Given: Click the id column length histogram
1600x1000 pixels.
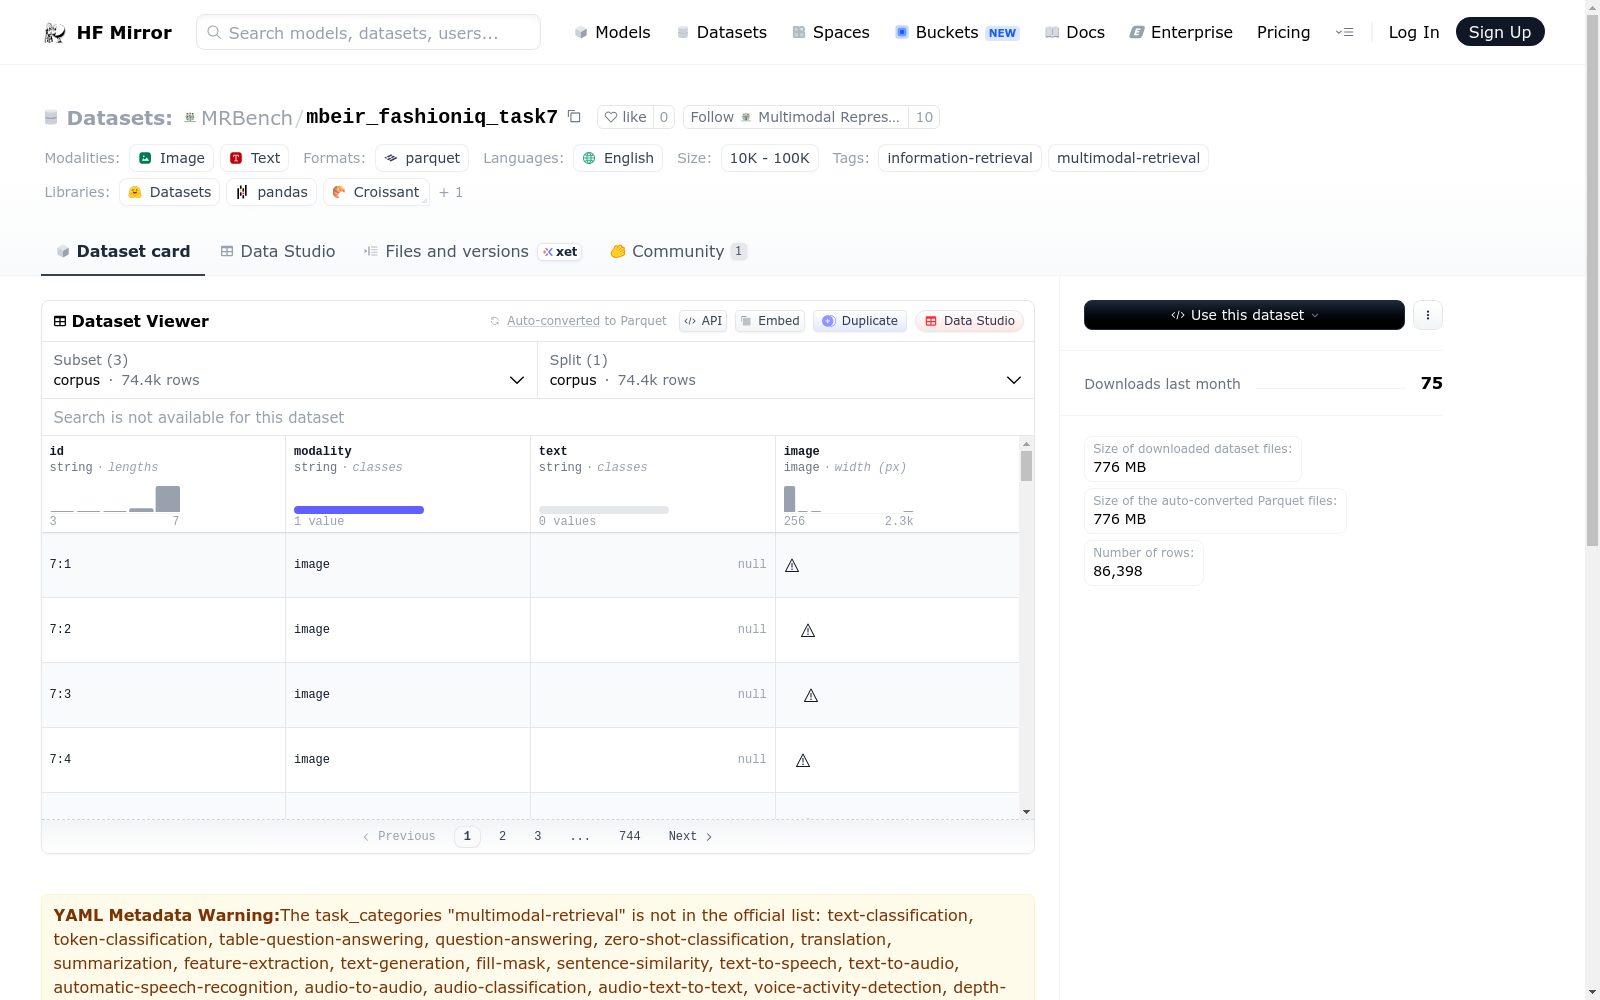Looking at the screenshot, I should coord(115,499).
